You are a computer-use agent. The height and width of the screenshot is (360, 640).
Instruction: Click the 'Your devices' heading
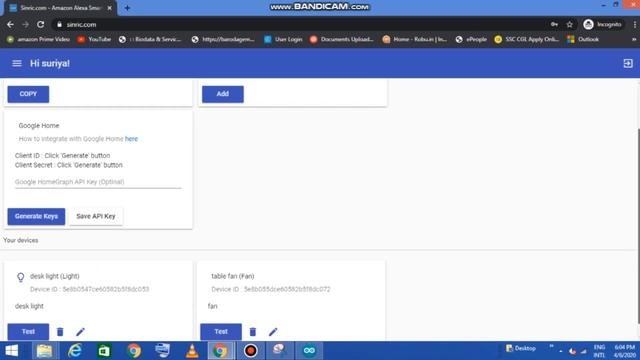[x=21, y=240]
